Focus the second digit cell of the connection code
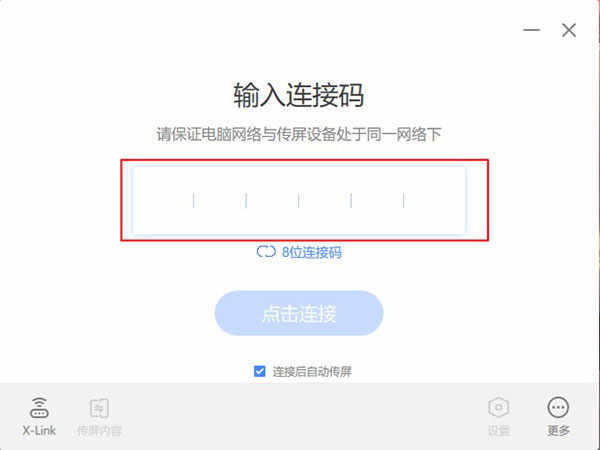This screenshot has height=450, width=600. 220,200
